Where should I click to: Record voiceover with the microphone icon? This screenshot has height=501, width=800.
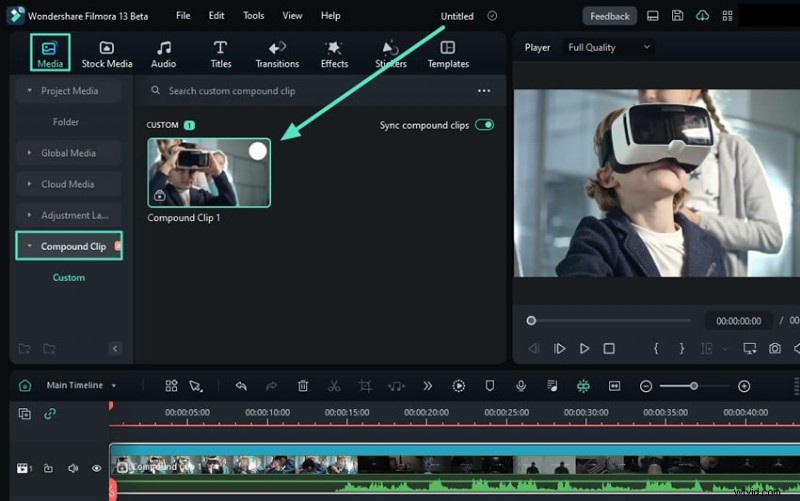[x=520, y=386]
